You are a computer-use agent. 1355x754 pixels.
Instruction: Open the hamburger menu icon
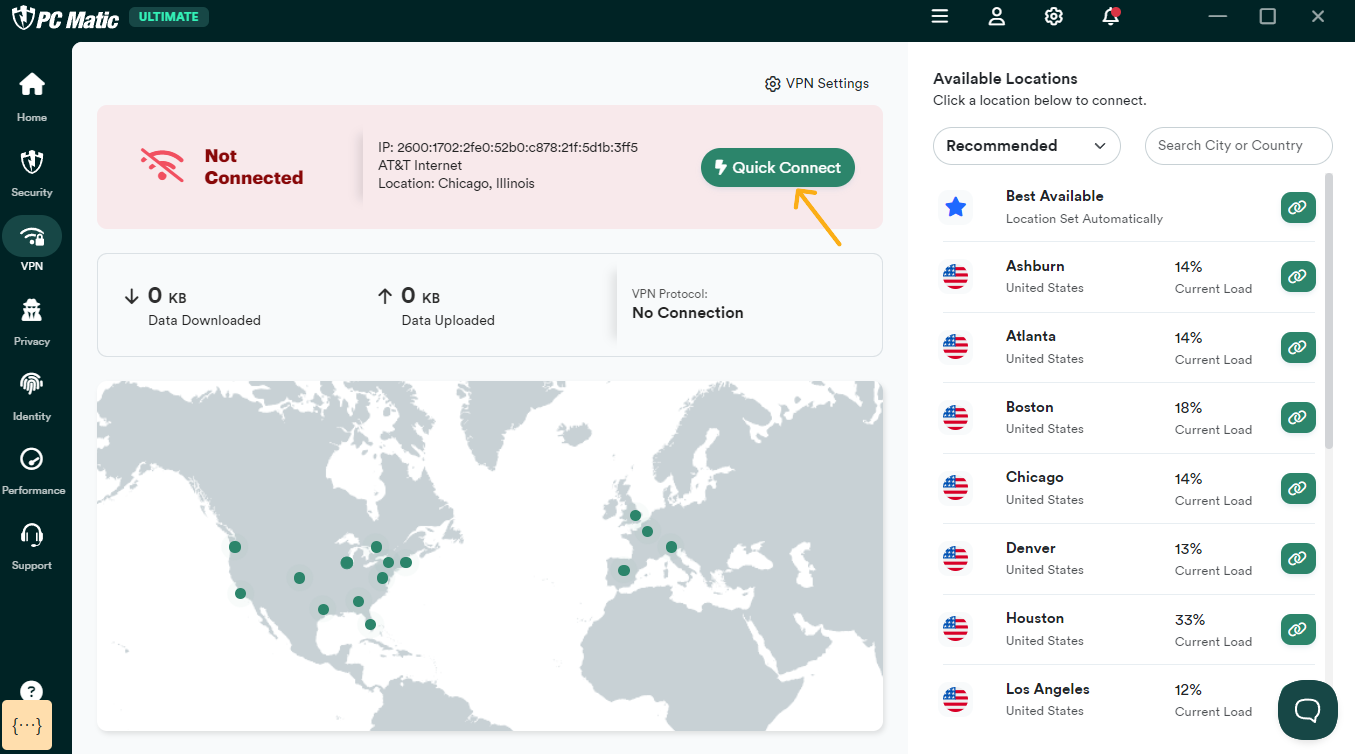tap(939, 17)
